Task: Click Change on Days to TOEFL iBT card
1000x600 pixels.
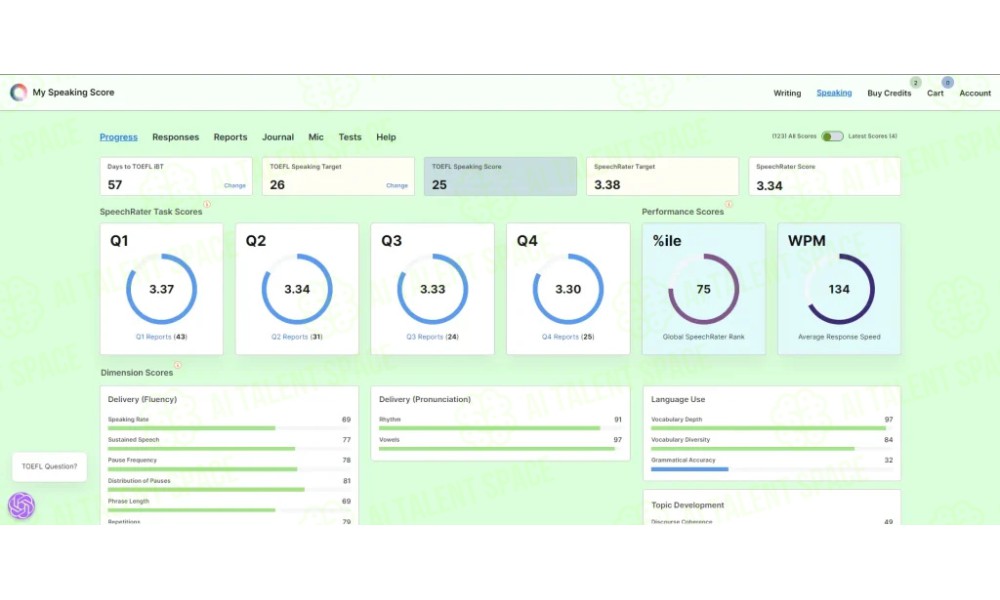Action: 235,186
